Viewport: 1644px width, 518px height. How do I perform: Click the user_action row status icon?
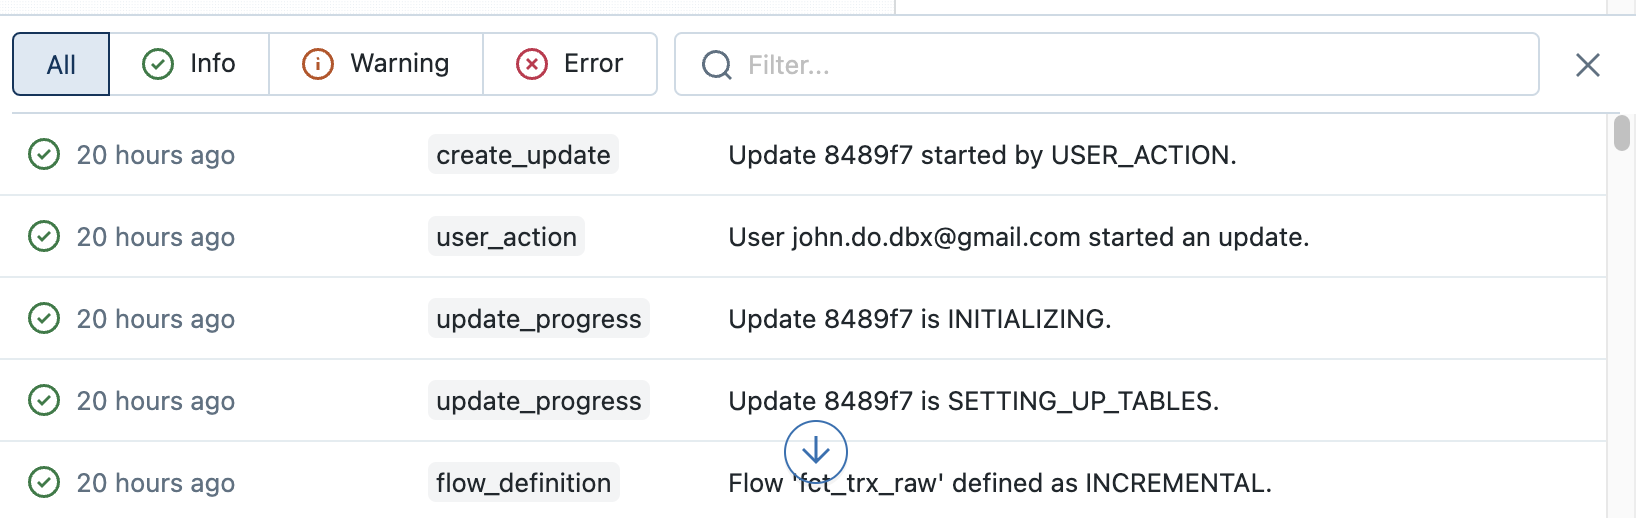pos(44,237)
